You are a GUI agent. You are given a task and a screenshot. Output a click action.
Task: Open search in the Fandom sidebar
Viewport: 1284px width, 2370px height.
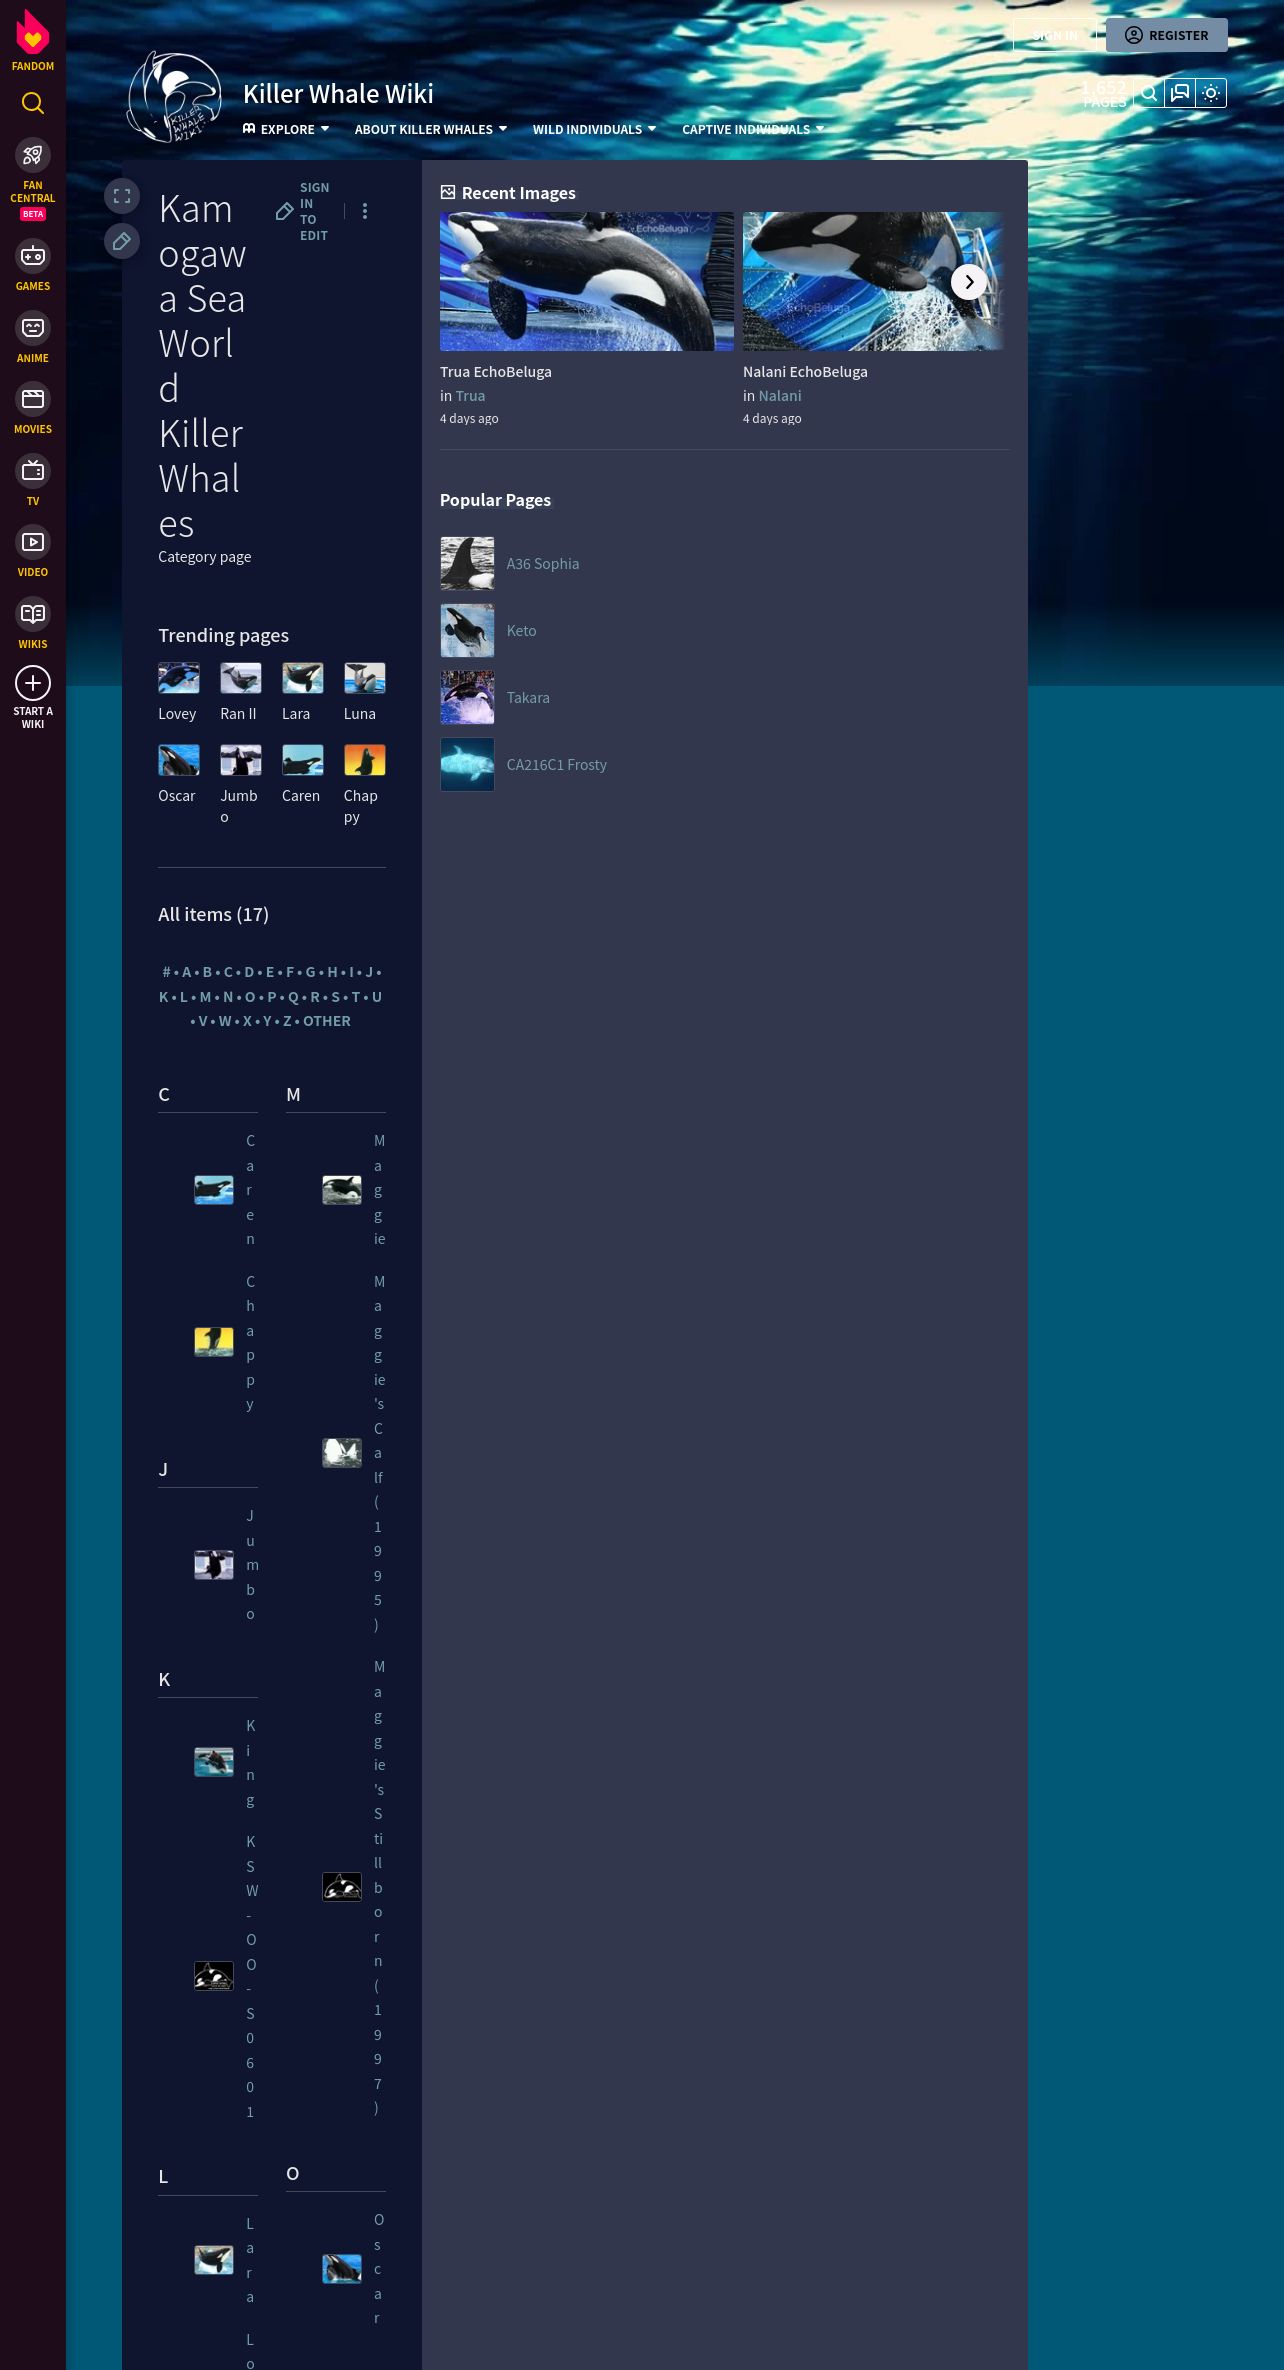point(33,103)
